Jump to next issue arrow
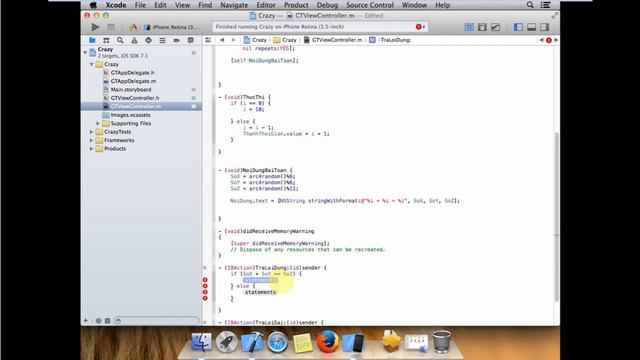Viewport: 640px width, 360px height. [556, 40]
